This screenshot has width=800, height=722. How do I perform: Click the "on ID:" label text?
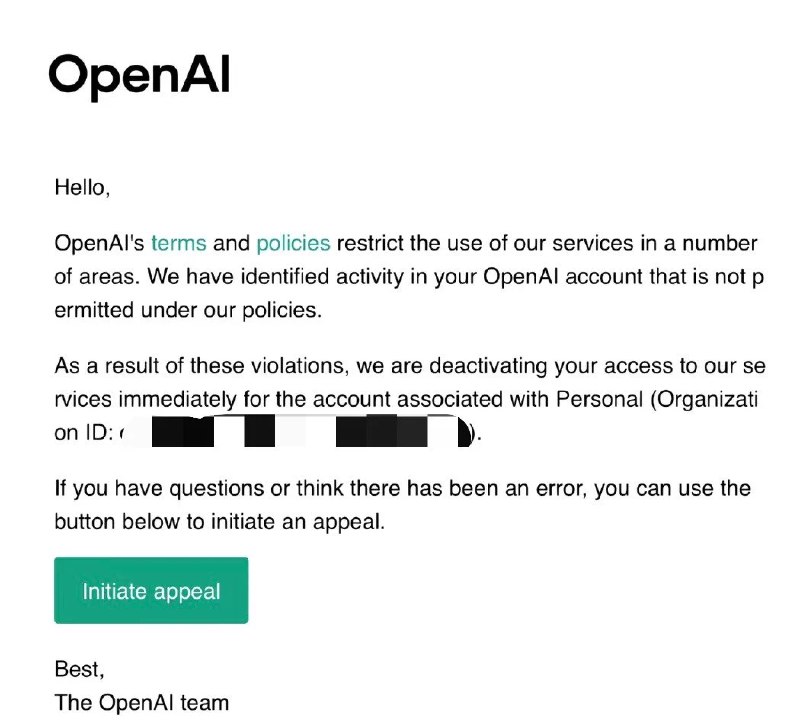[x=84, y=432]
